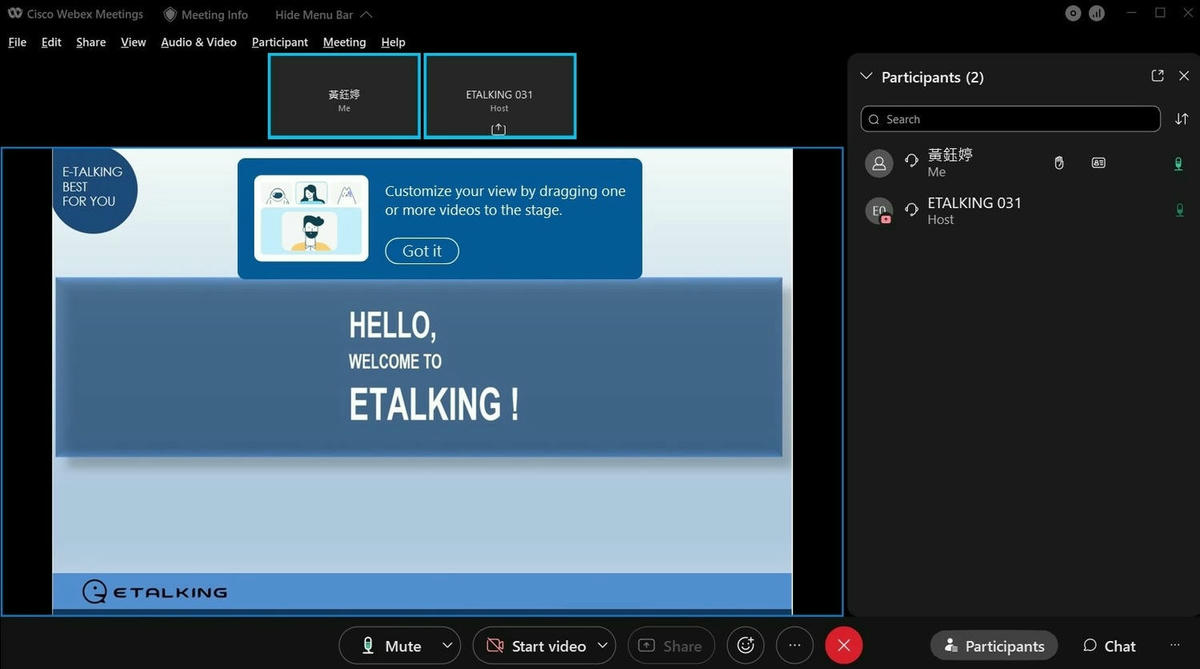
Task: Toggle the green microphone for 黃鈺婷
Action: click(x=1179, y=163)
